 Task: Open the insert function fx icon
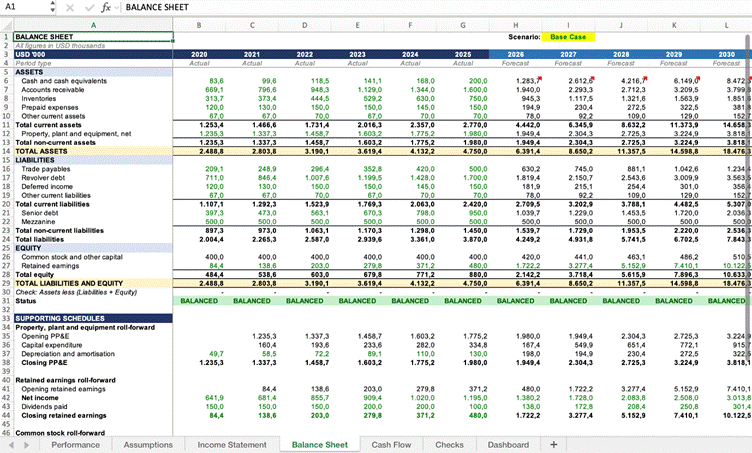point(106,7)
